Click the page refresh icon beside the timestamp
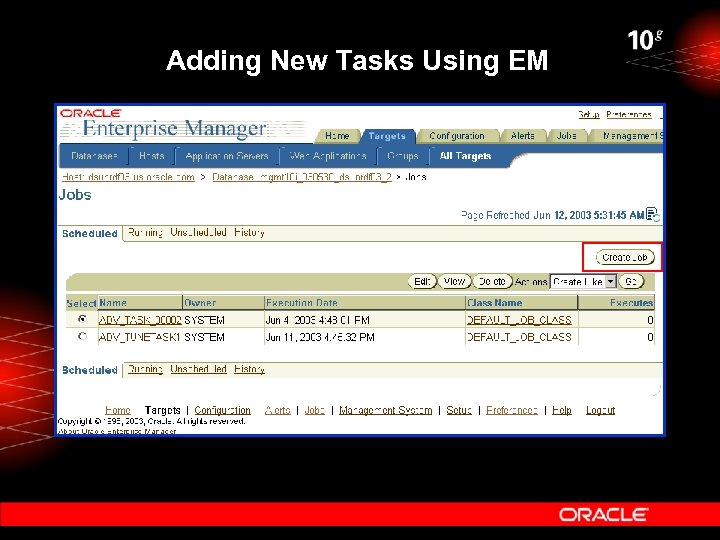Image resolution: width=720 pixels, height=540 pixels. pos(652,214)
